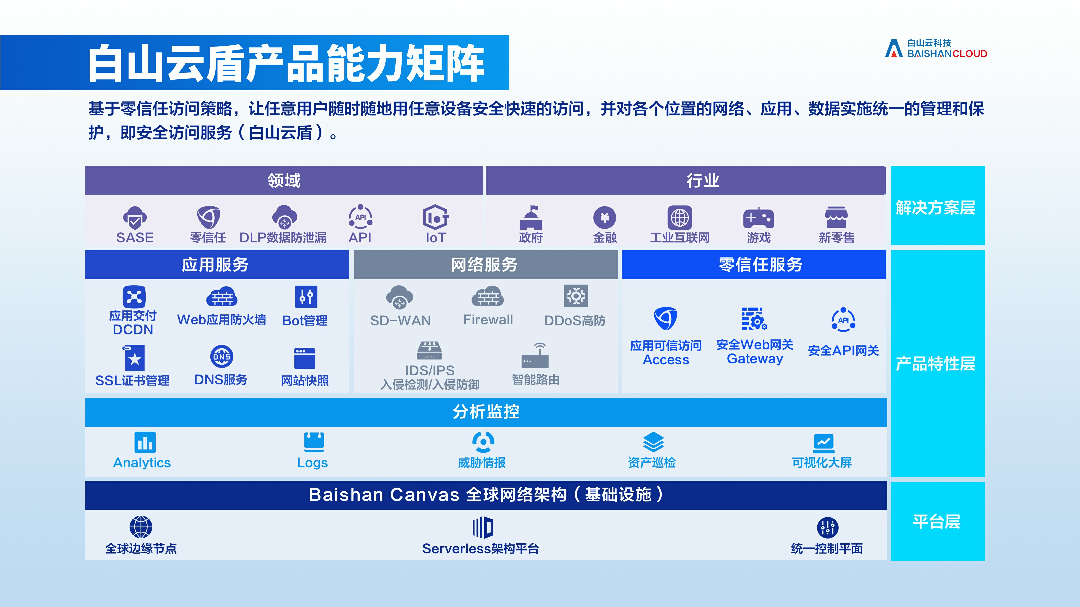Click the Serverless架构平台 label
1080x607 pixels.
(x=481, y=548)
